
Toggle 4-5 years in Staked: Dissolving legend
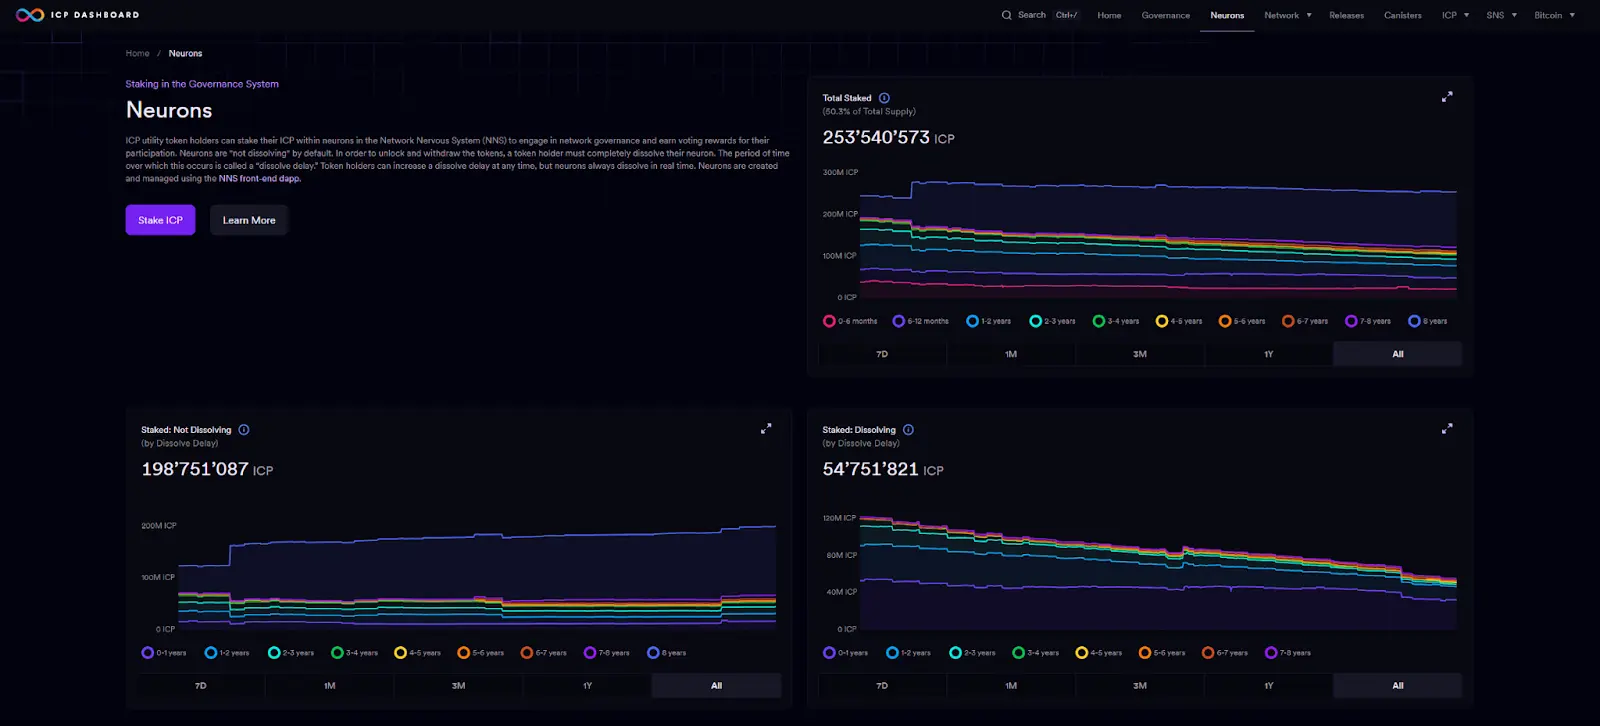[1098, 653]
